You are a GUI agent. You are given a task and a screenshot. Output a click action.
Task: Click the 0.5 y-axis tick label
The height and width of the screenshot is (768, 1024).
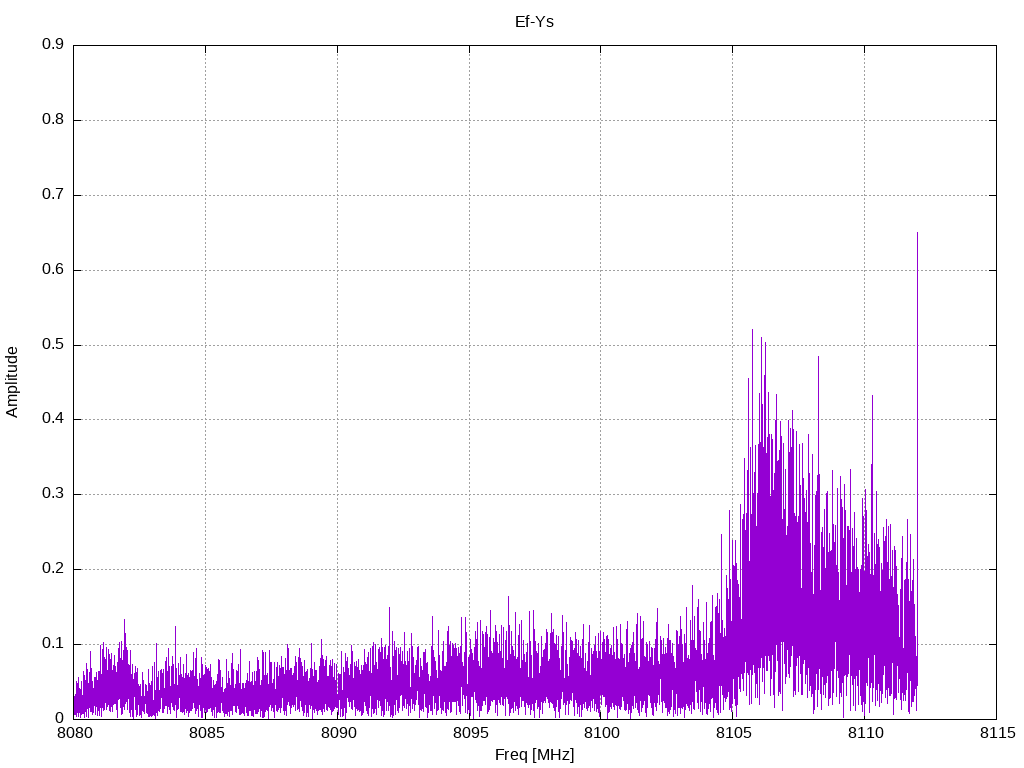pos(53,345)
